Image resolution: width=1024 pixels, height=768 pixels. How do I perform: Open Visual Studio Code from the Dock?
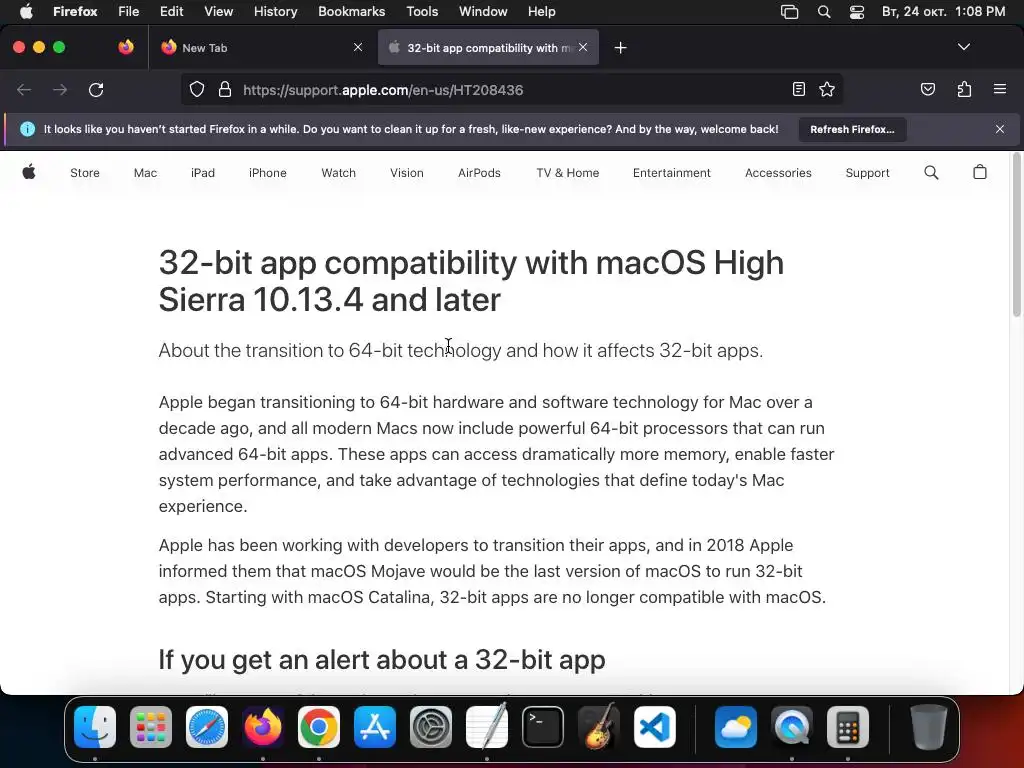click(654, 727)
